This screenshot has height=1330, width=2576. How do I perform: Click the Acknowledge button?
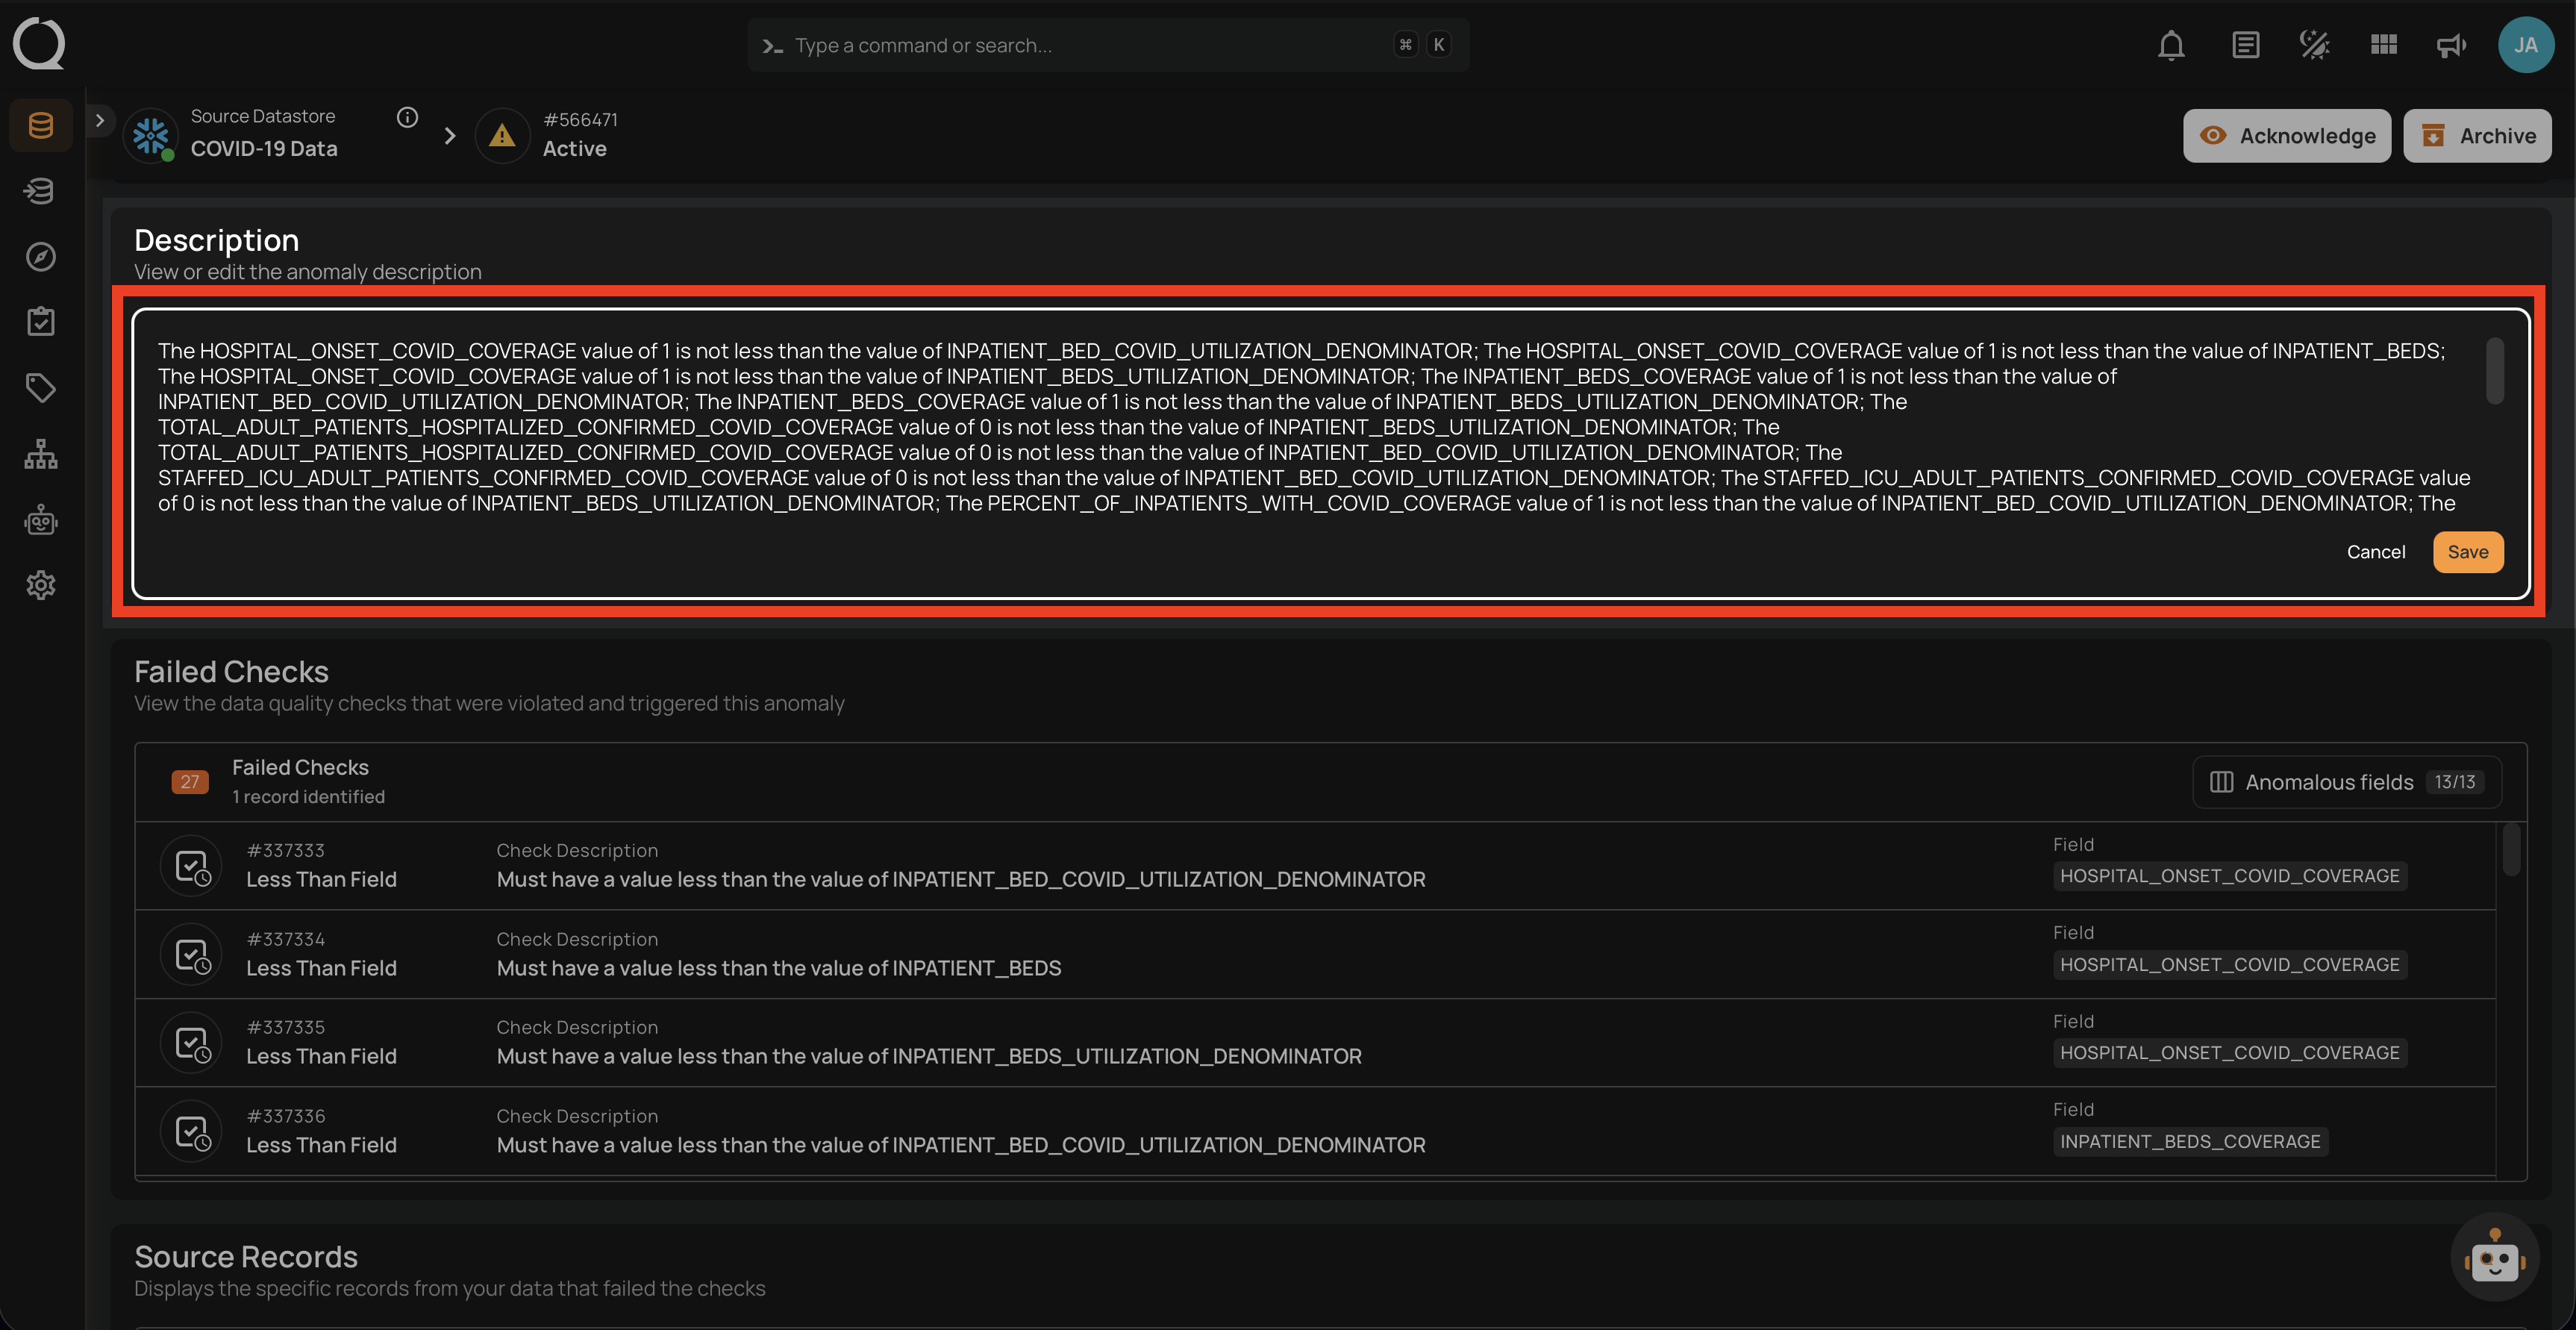[2287, 136]
